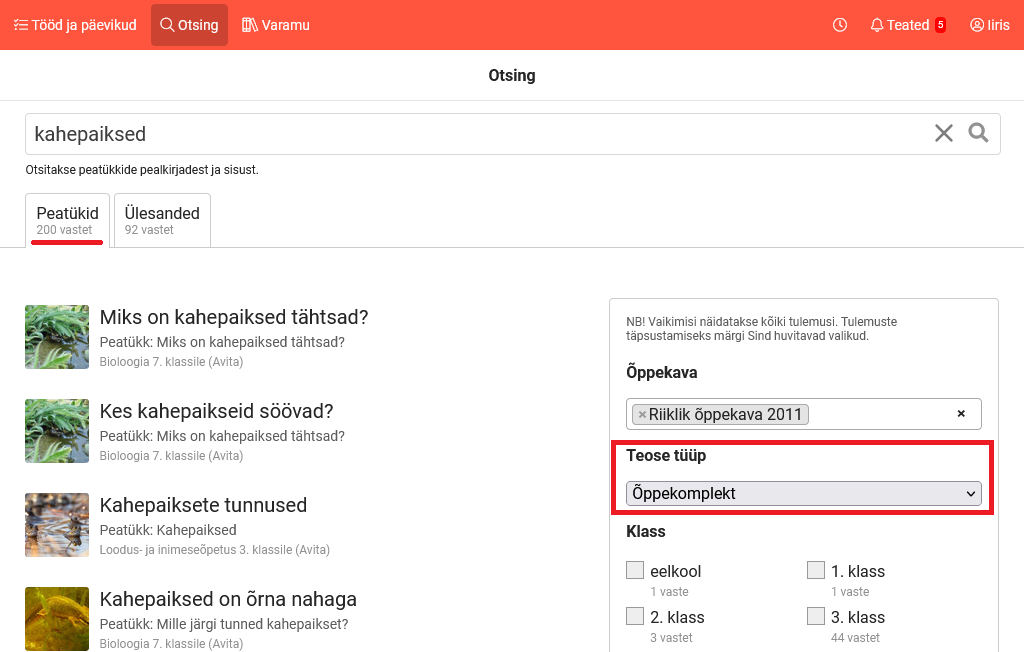
Task: Go to Varamu library
Action: (276, 25)
